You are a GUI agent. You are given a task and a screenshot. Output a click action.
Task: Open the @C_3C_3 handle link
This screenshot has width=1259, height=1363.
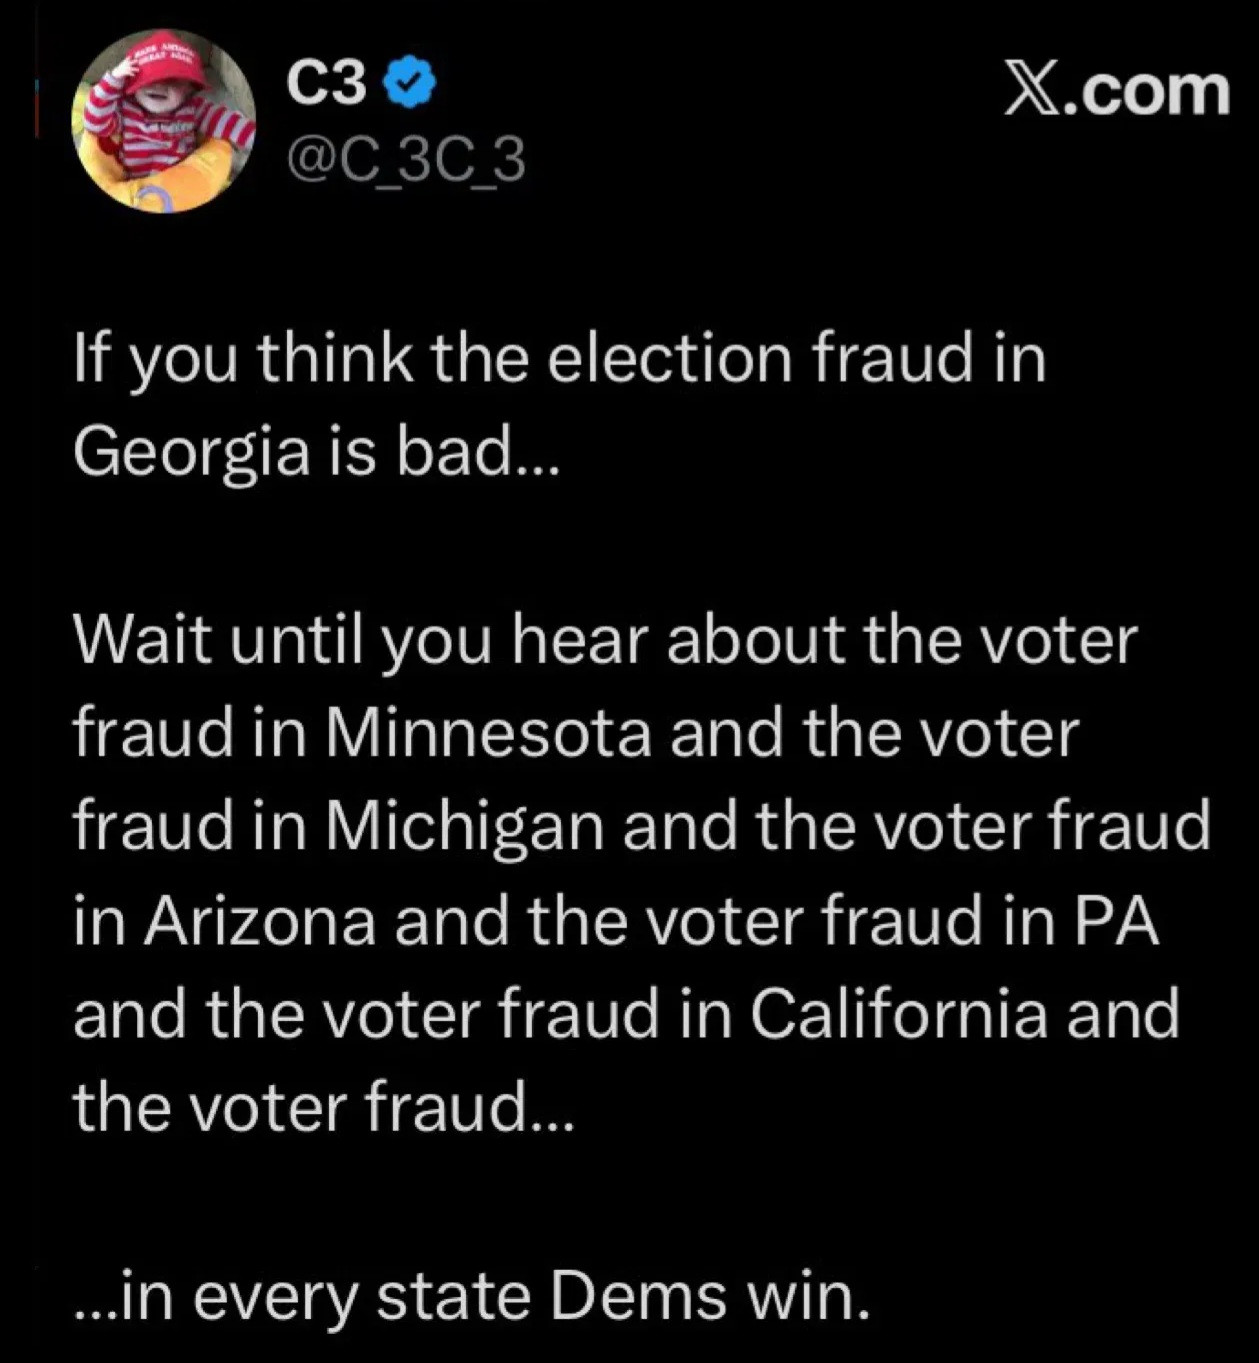(x=405, y=161)
